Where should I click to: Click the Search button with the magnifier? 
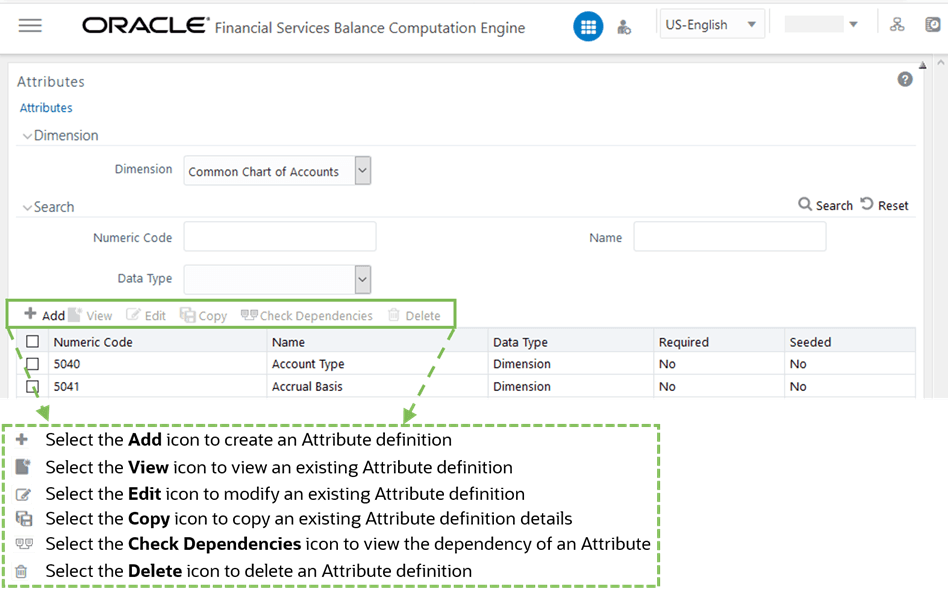[825, 205]
